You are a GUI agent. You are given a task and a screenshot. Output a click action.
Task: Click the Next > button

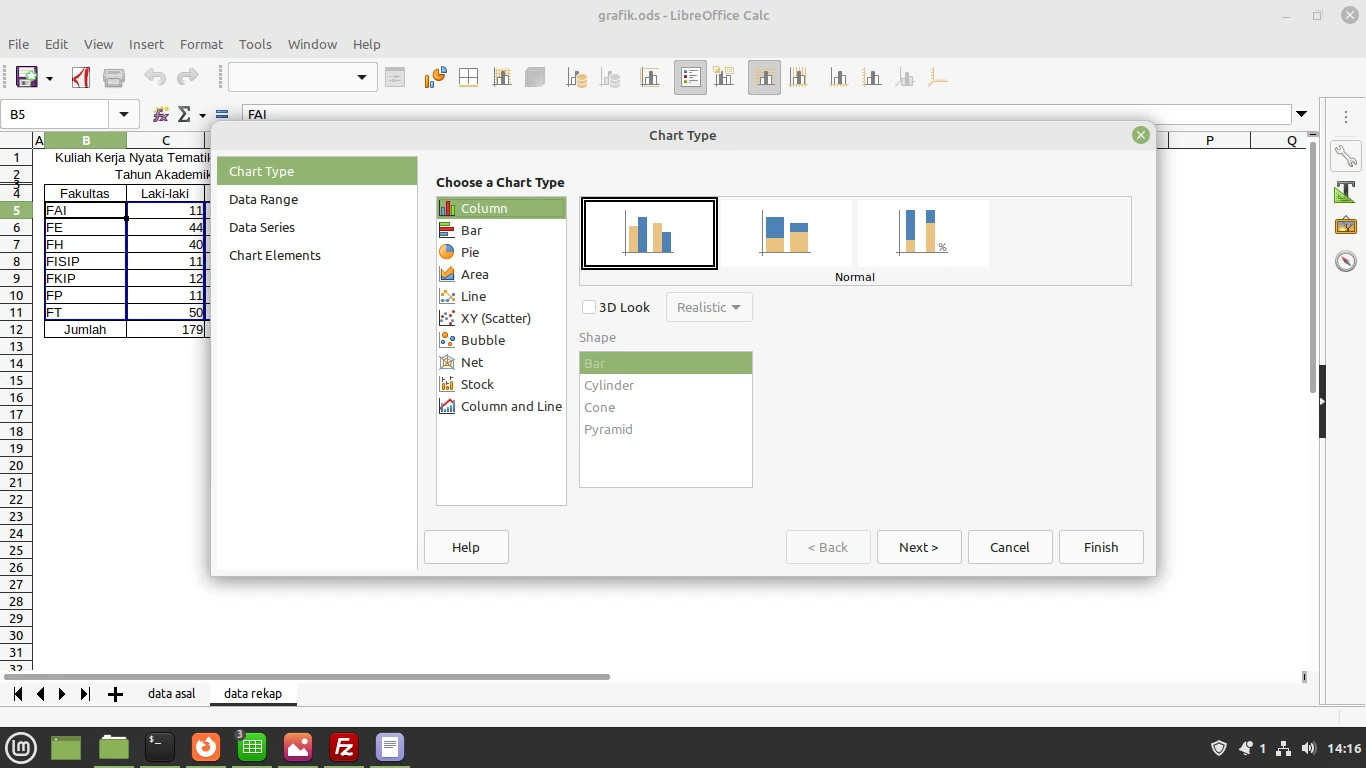[x=919, y=547]
